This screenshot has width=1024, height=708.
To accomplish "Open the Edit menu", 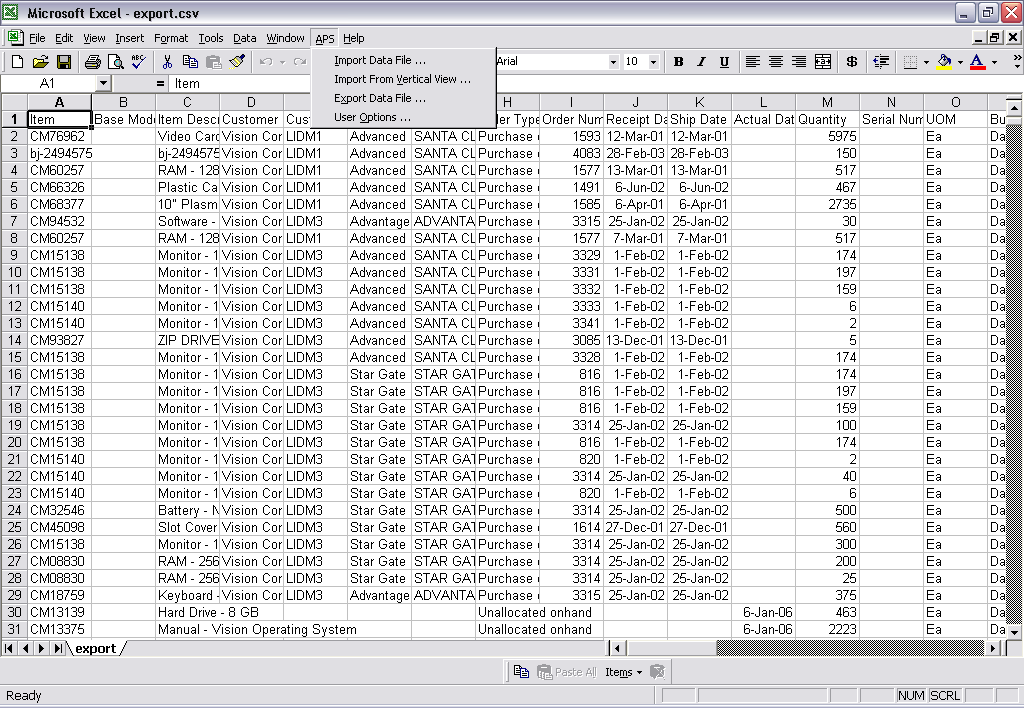I will [x=64, y=38].
